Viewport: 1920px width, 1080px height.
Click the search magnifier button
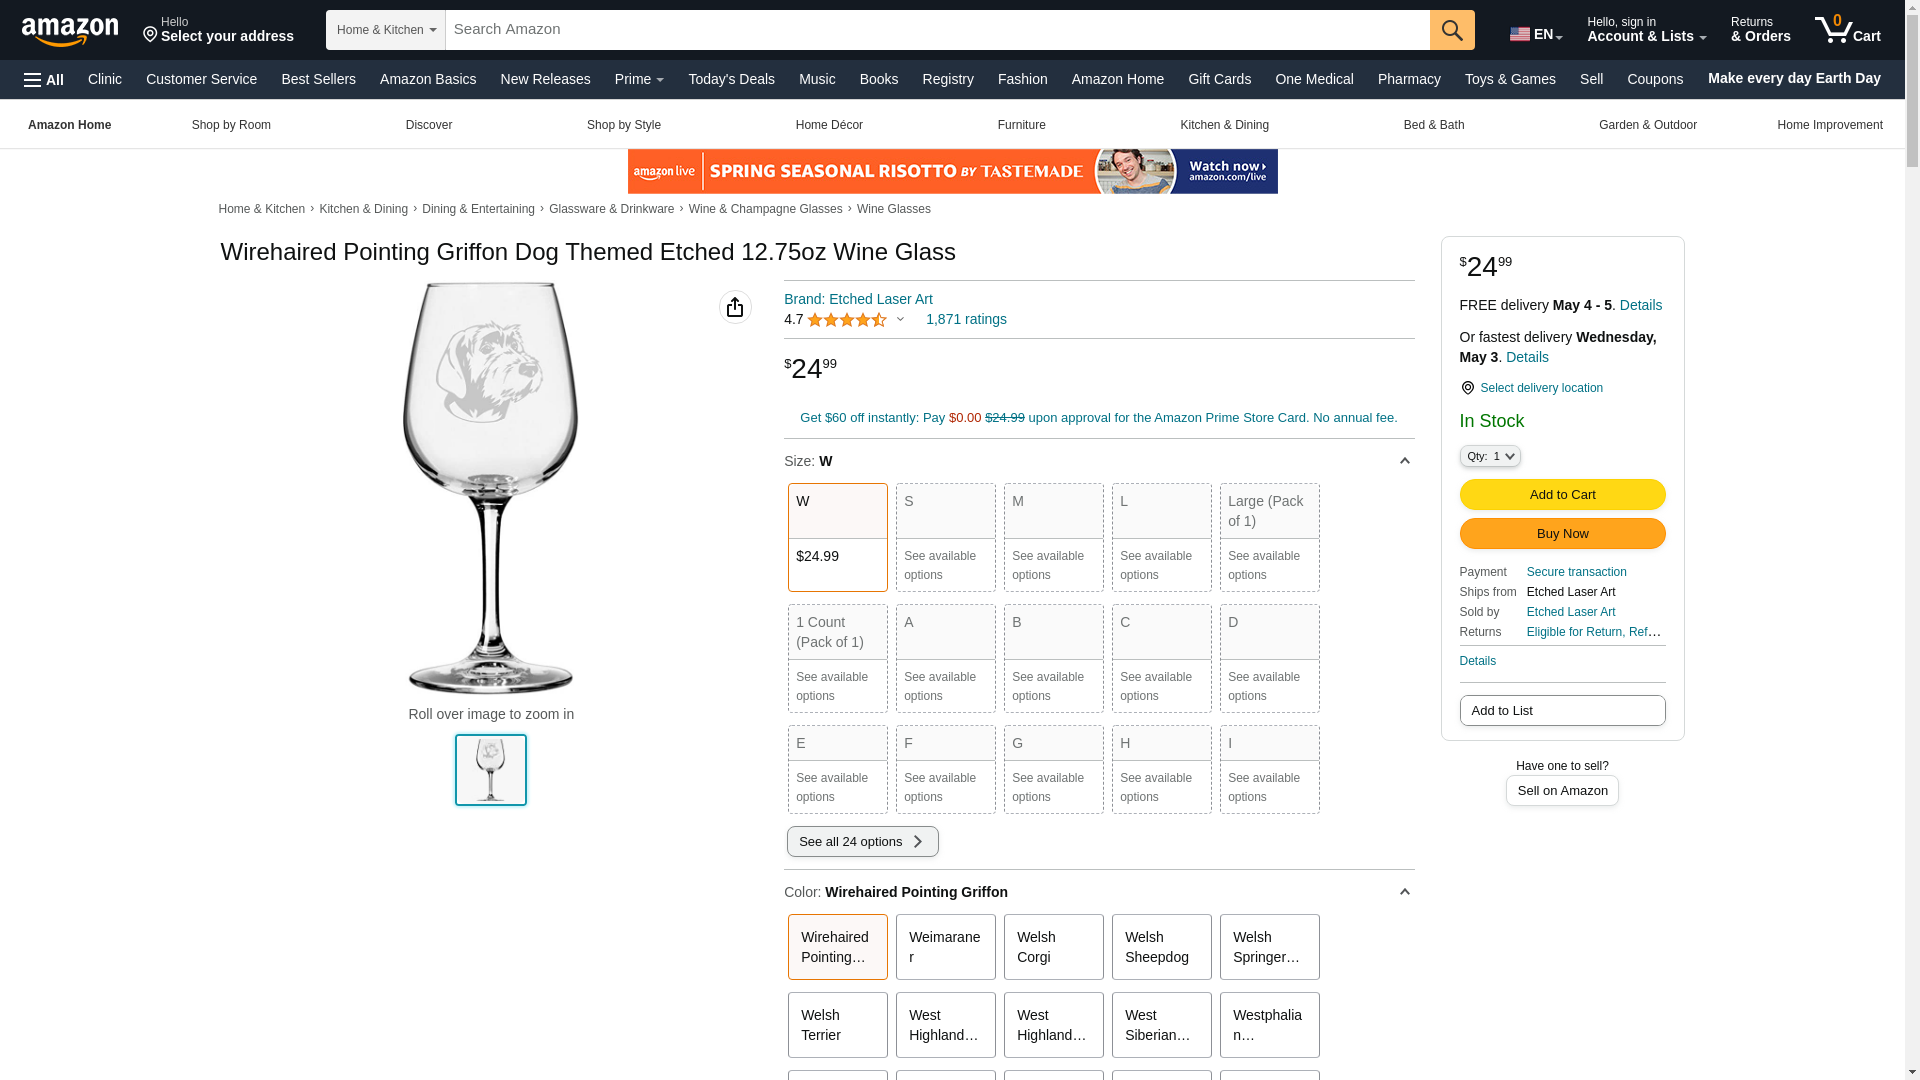click(1452, 30)
